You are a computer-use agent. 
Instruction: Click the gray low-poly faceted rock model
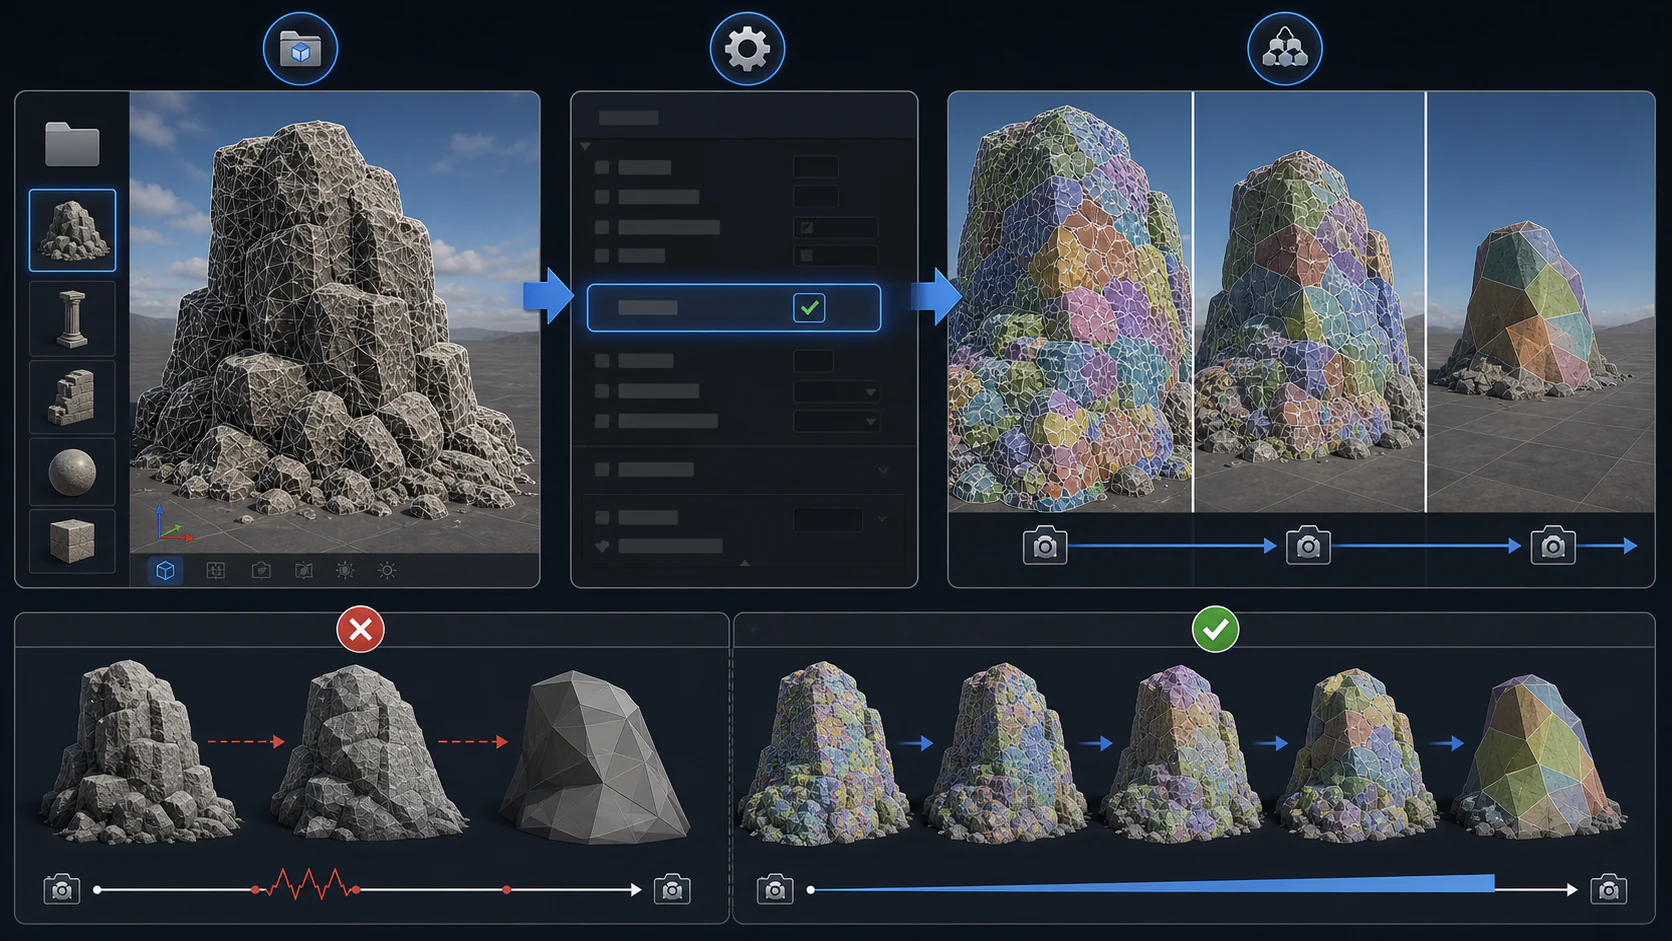tap(596, 757)
